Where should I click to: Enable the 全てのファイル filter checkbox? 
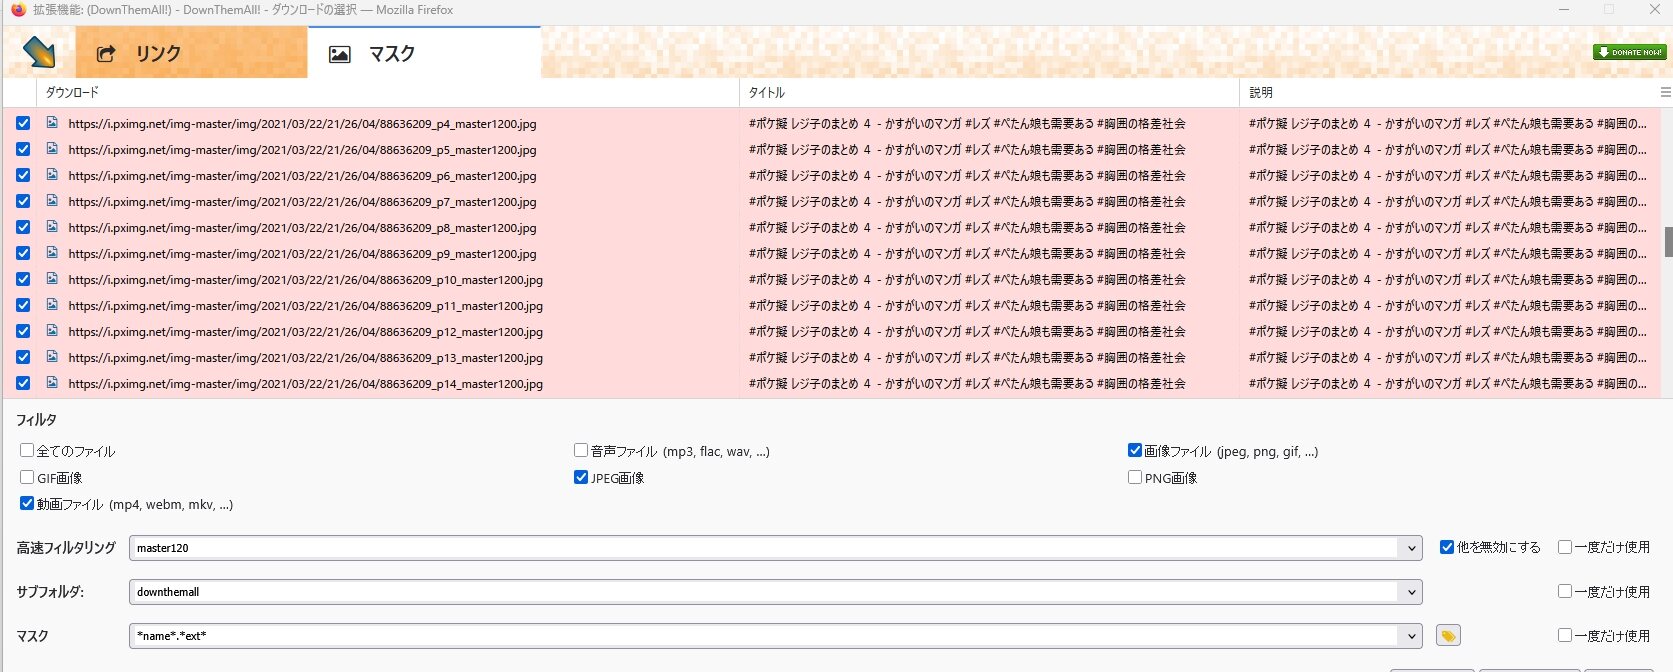point(27,451)
